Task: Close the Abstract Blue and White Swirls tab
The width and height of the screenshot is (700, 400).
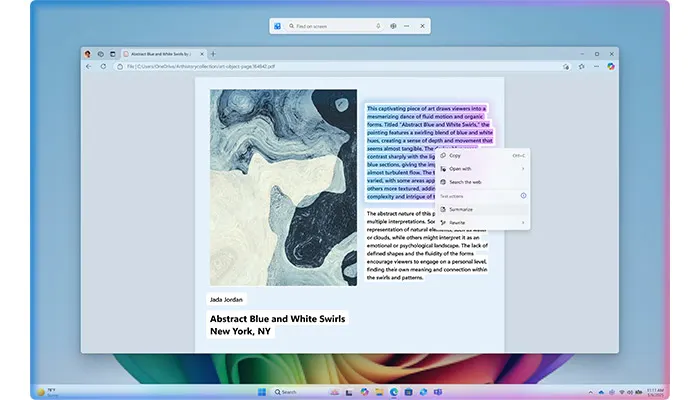Action: point(202,54)
